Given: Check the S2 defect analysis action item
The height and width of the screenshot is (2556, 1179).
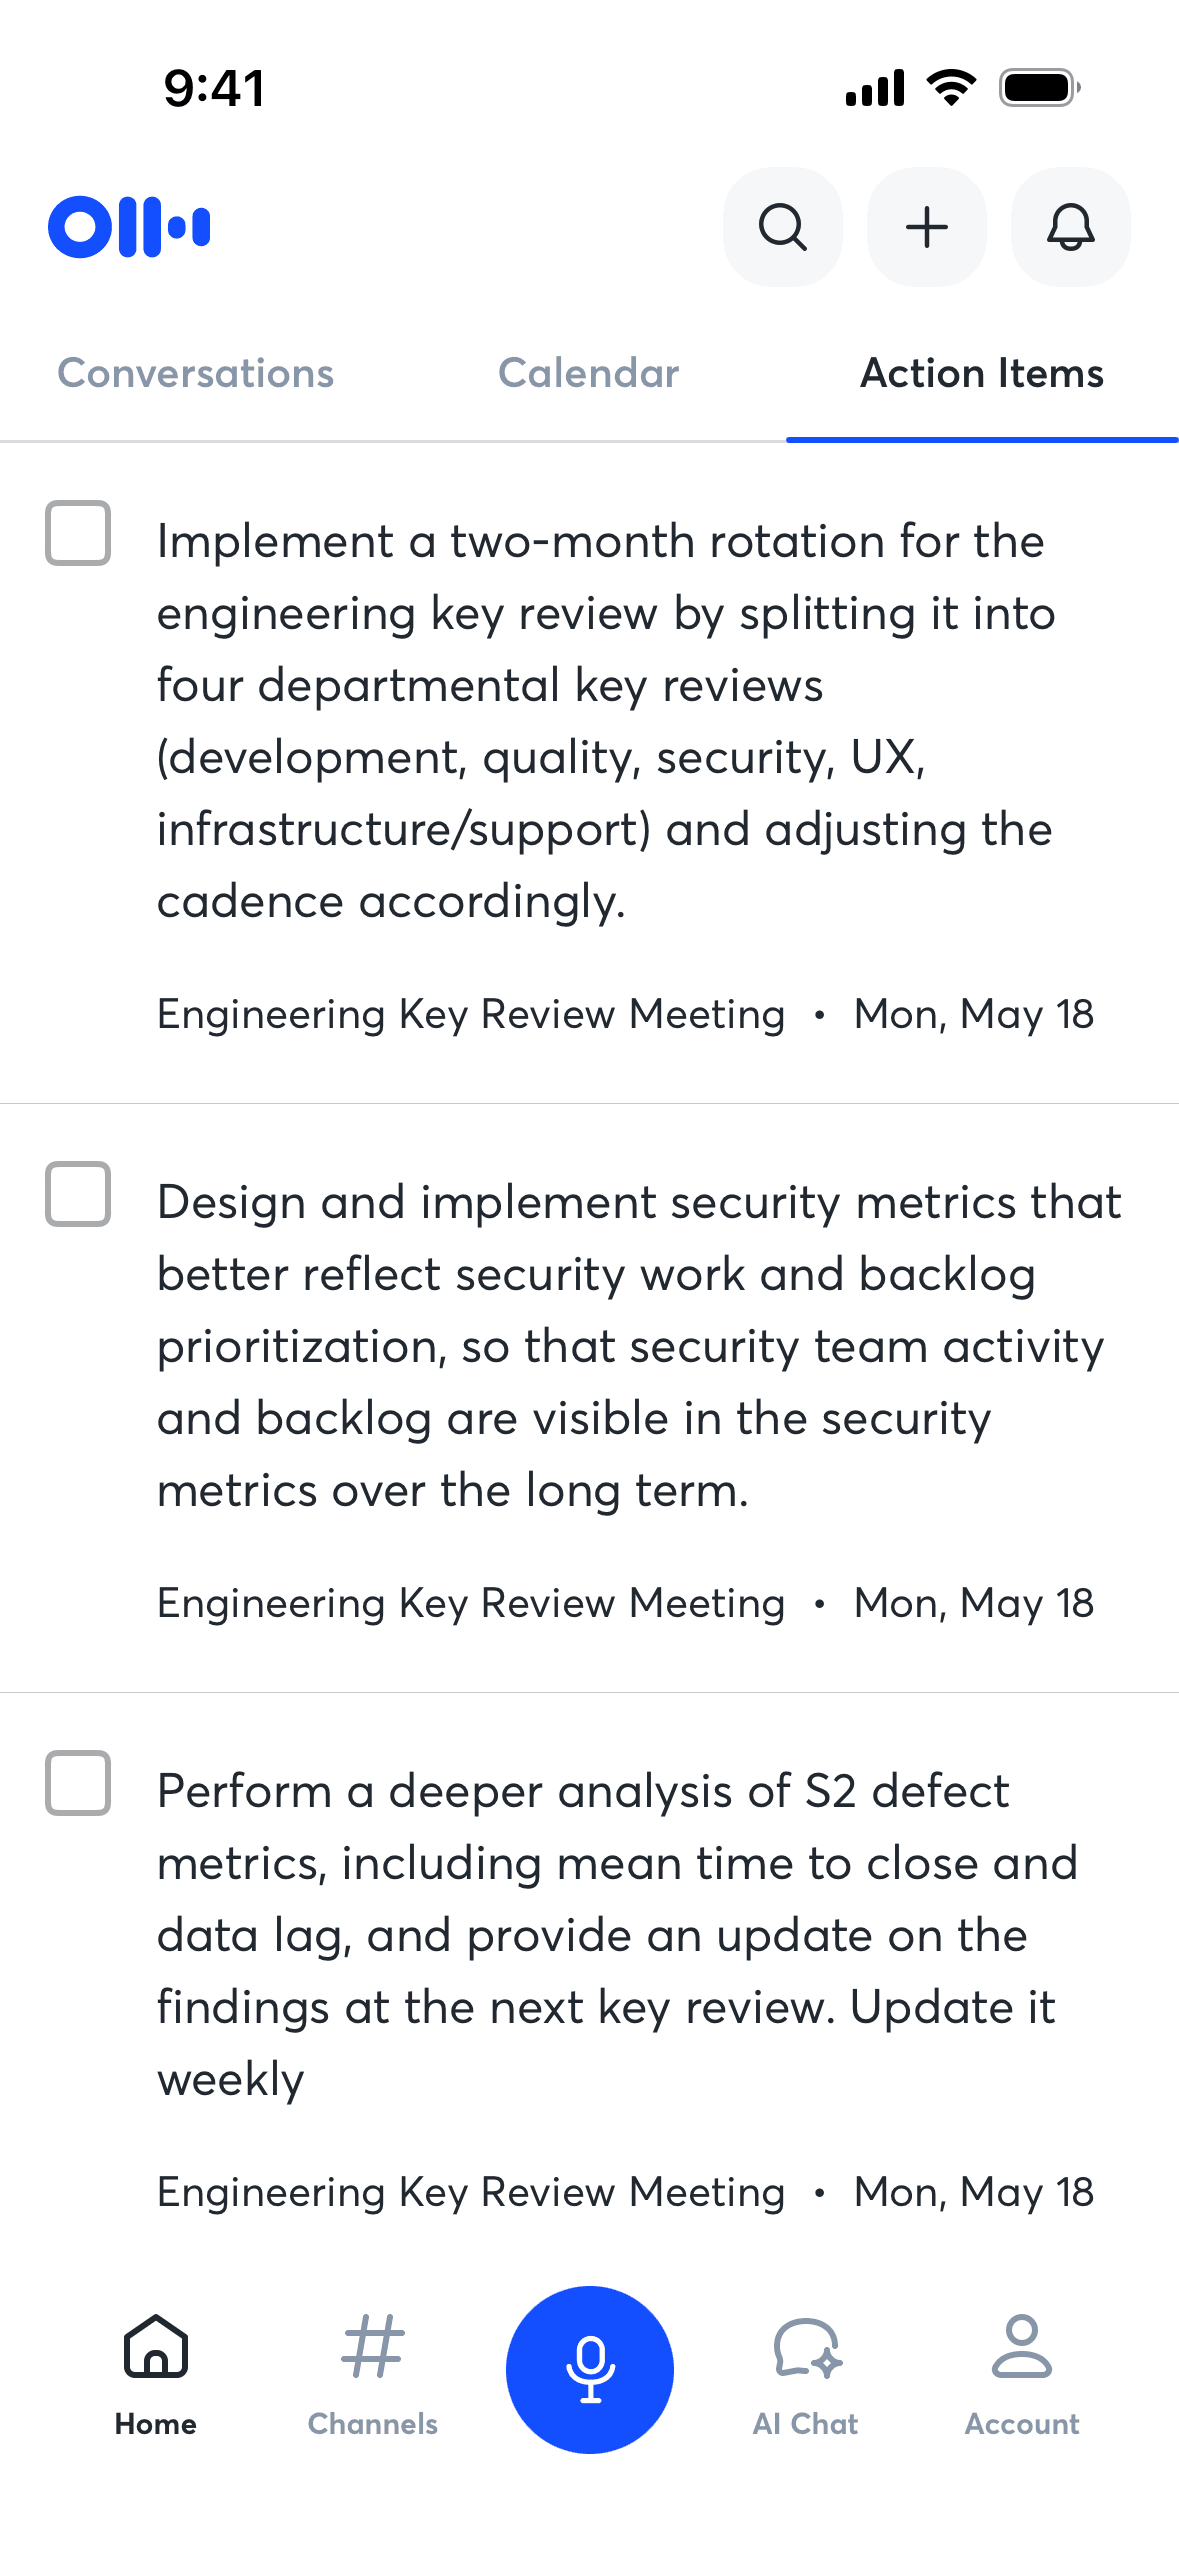Looking at the screenshot, I should tap(78, 1783).
